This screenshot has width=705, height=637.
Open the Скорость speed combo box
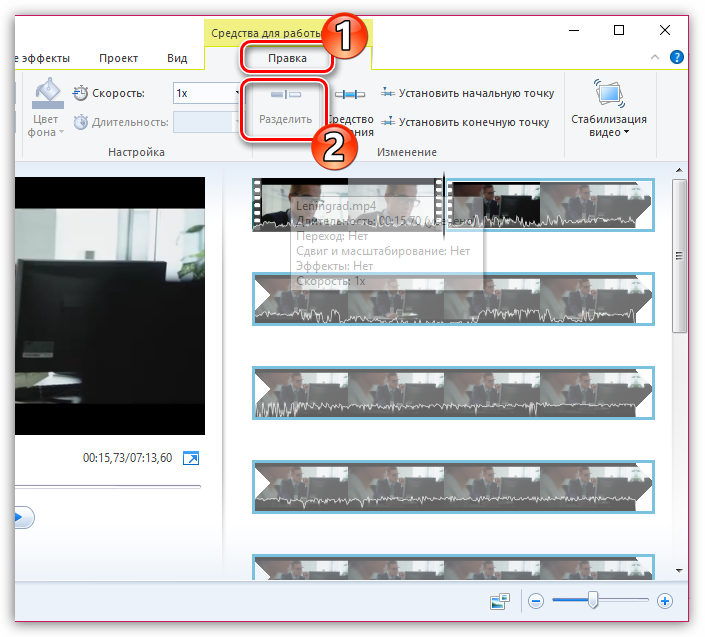coord(207,93)
